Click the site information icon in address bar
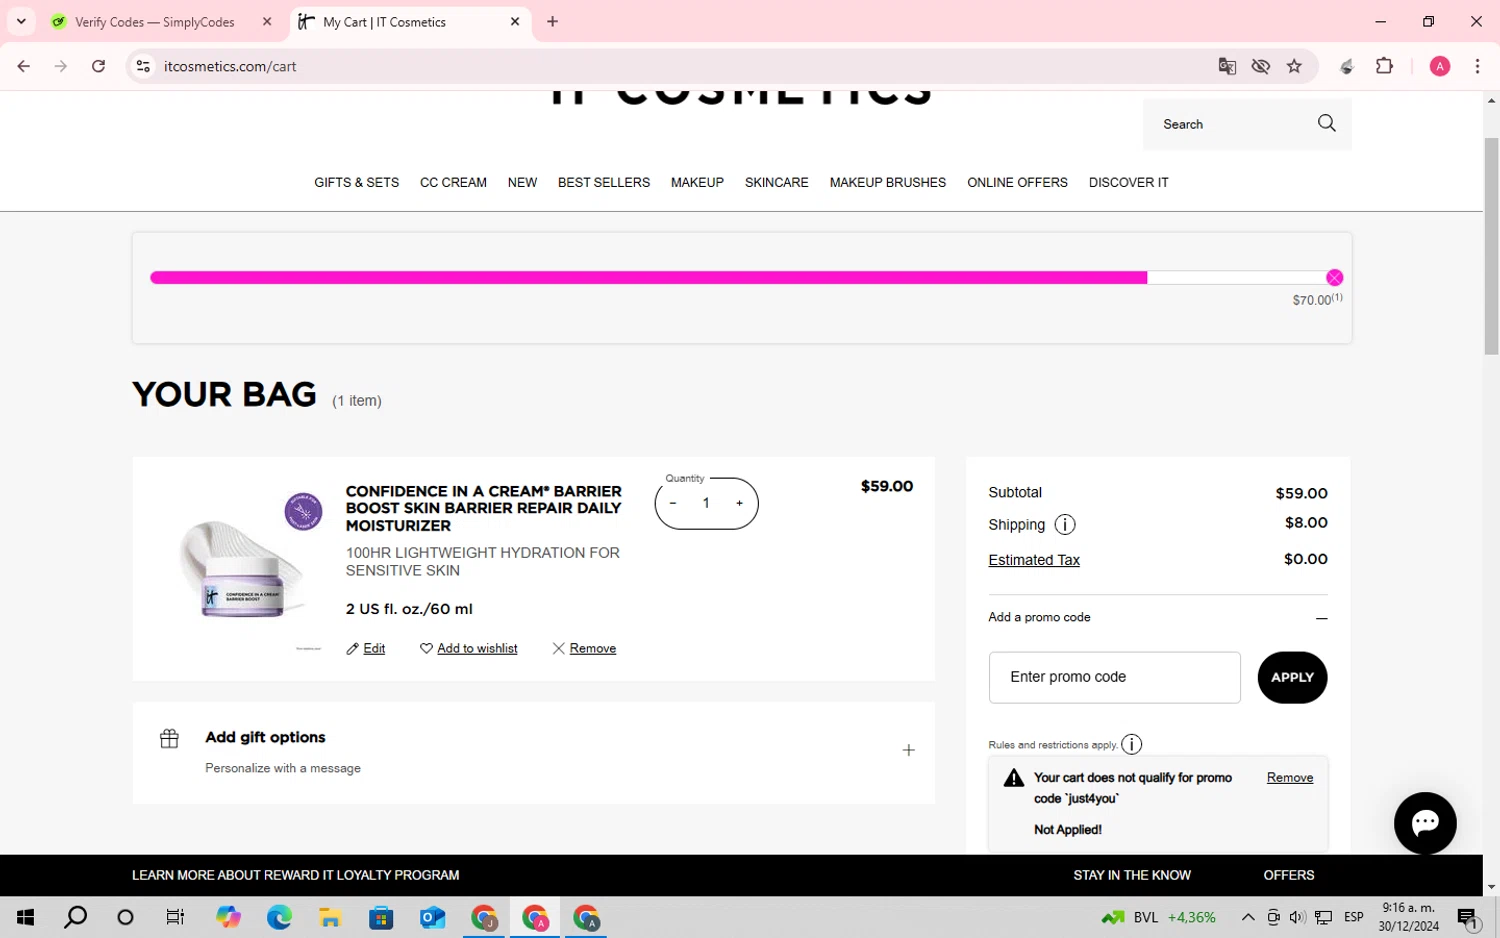 point(143,66)
